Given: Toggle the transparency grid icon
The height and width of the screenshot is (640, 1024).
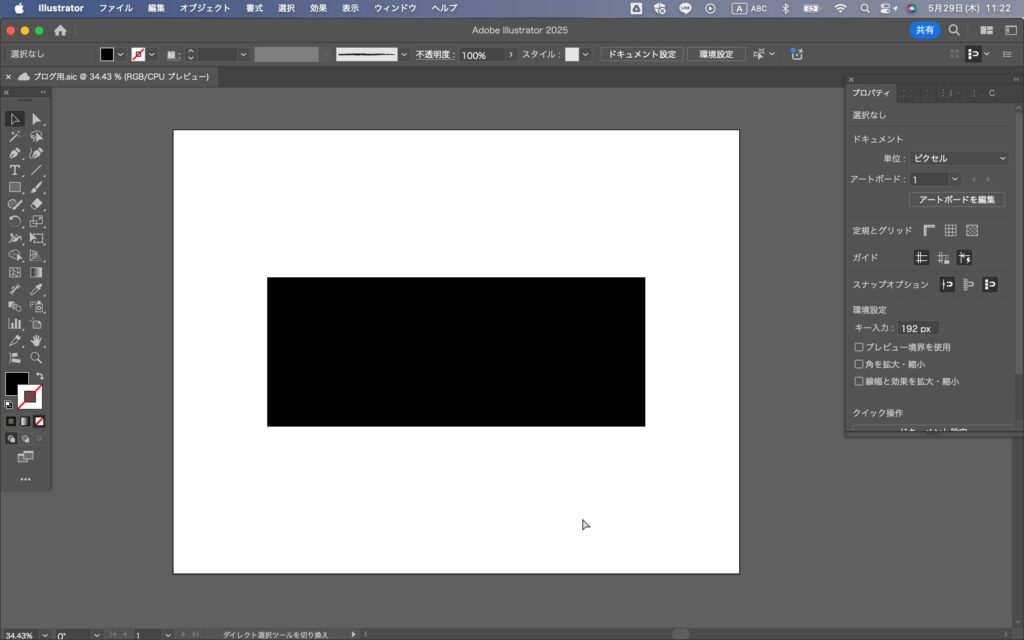Looking at the screenshot, I should click(x=972, y=231).
